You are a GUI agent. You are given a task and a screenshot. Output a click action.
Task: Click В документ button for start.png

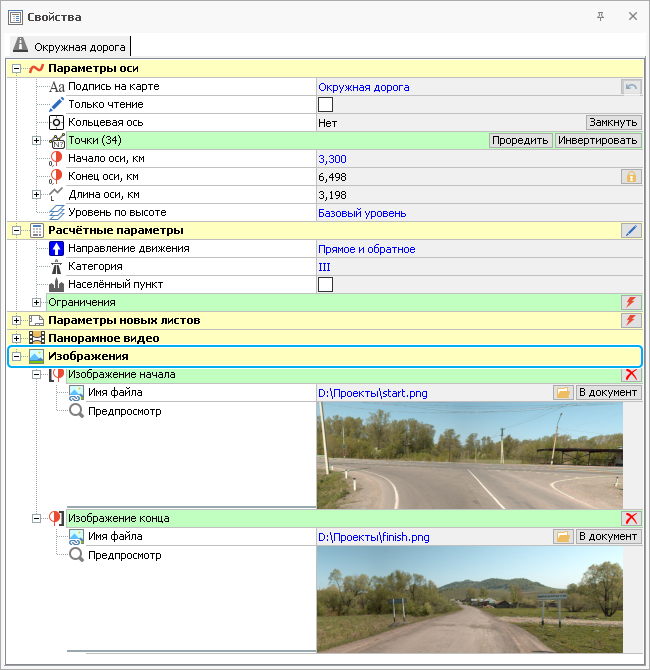(x=608, y=392)
